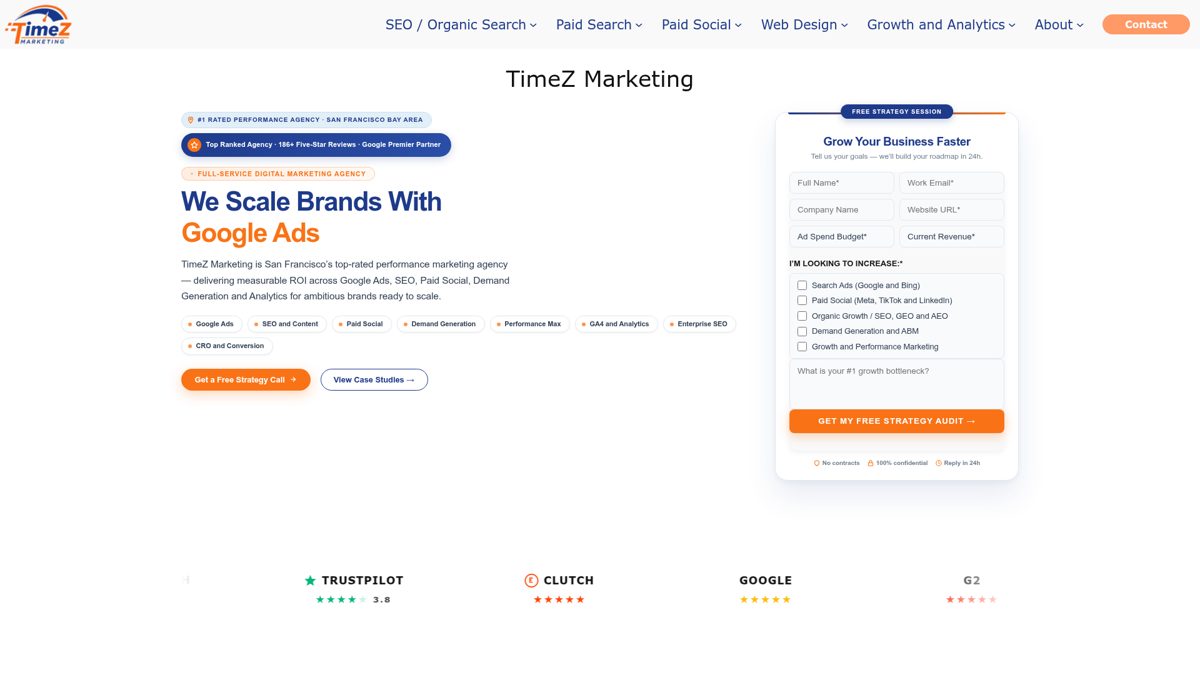Viewport: 1200px width, 675px height.
Task: Click the Full Name field
Action: [842, 183]
